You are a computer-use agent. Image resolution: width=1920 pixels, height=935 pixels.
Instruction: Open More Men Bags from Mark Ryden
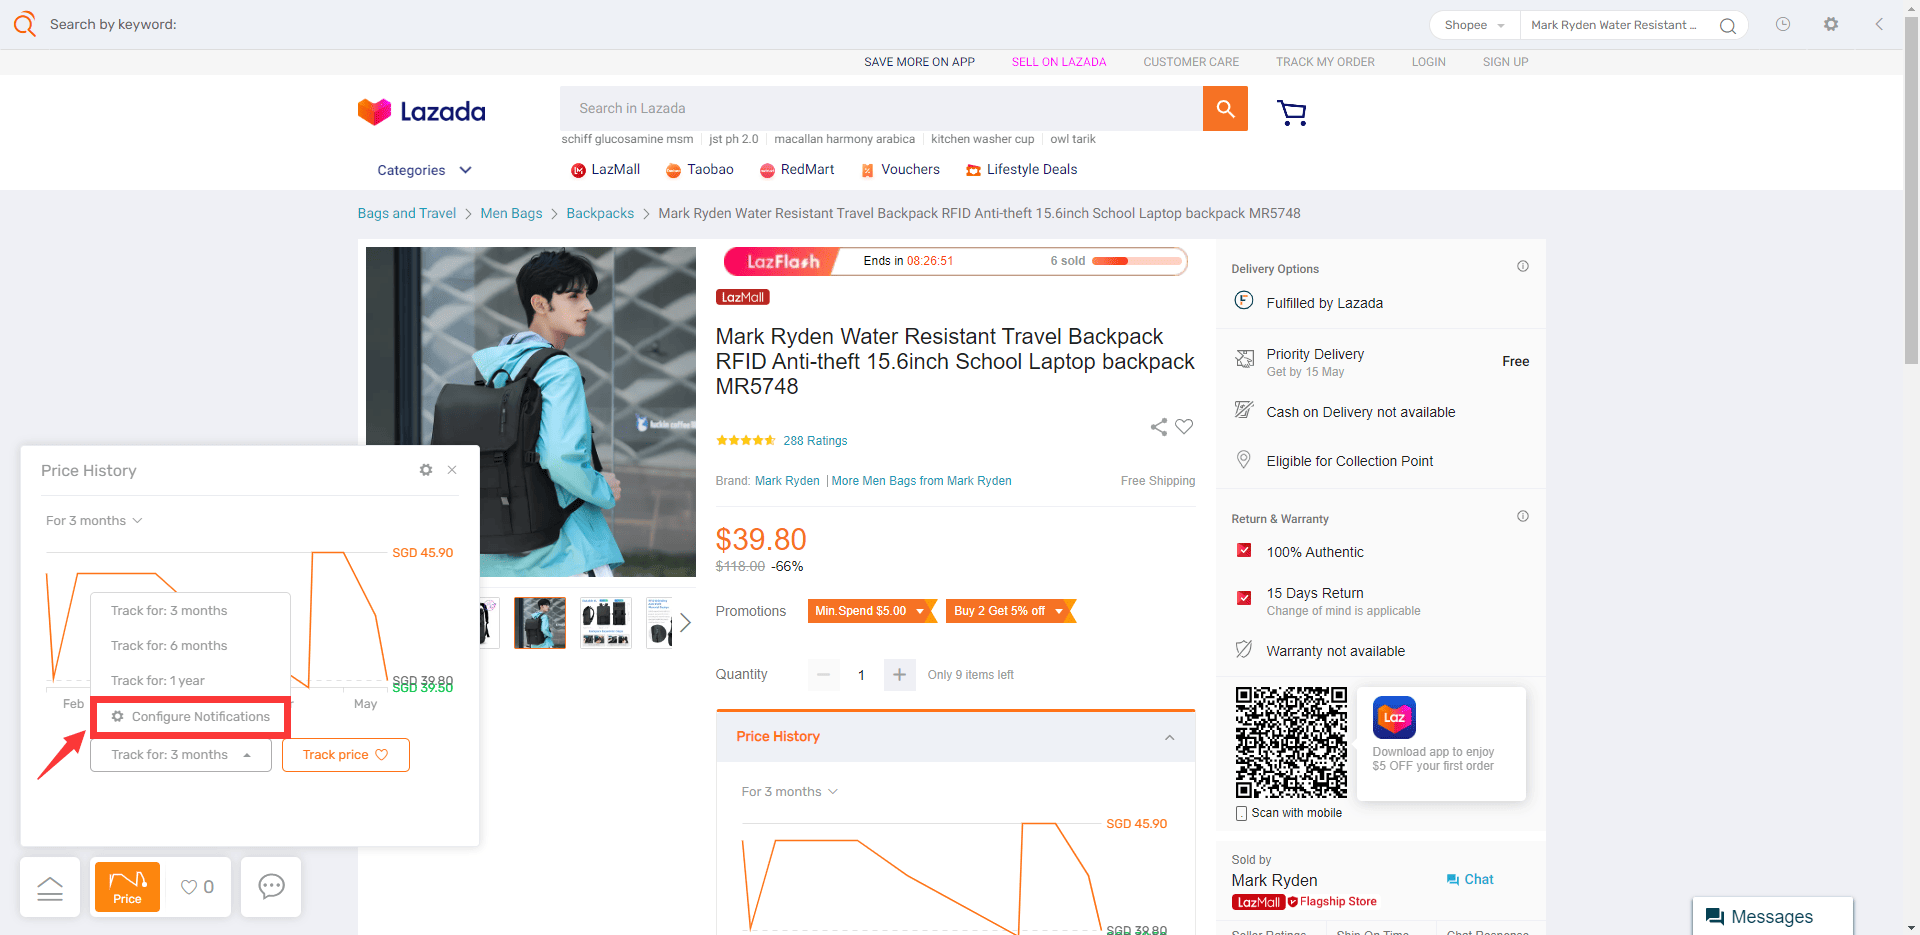click(921, 481)
